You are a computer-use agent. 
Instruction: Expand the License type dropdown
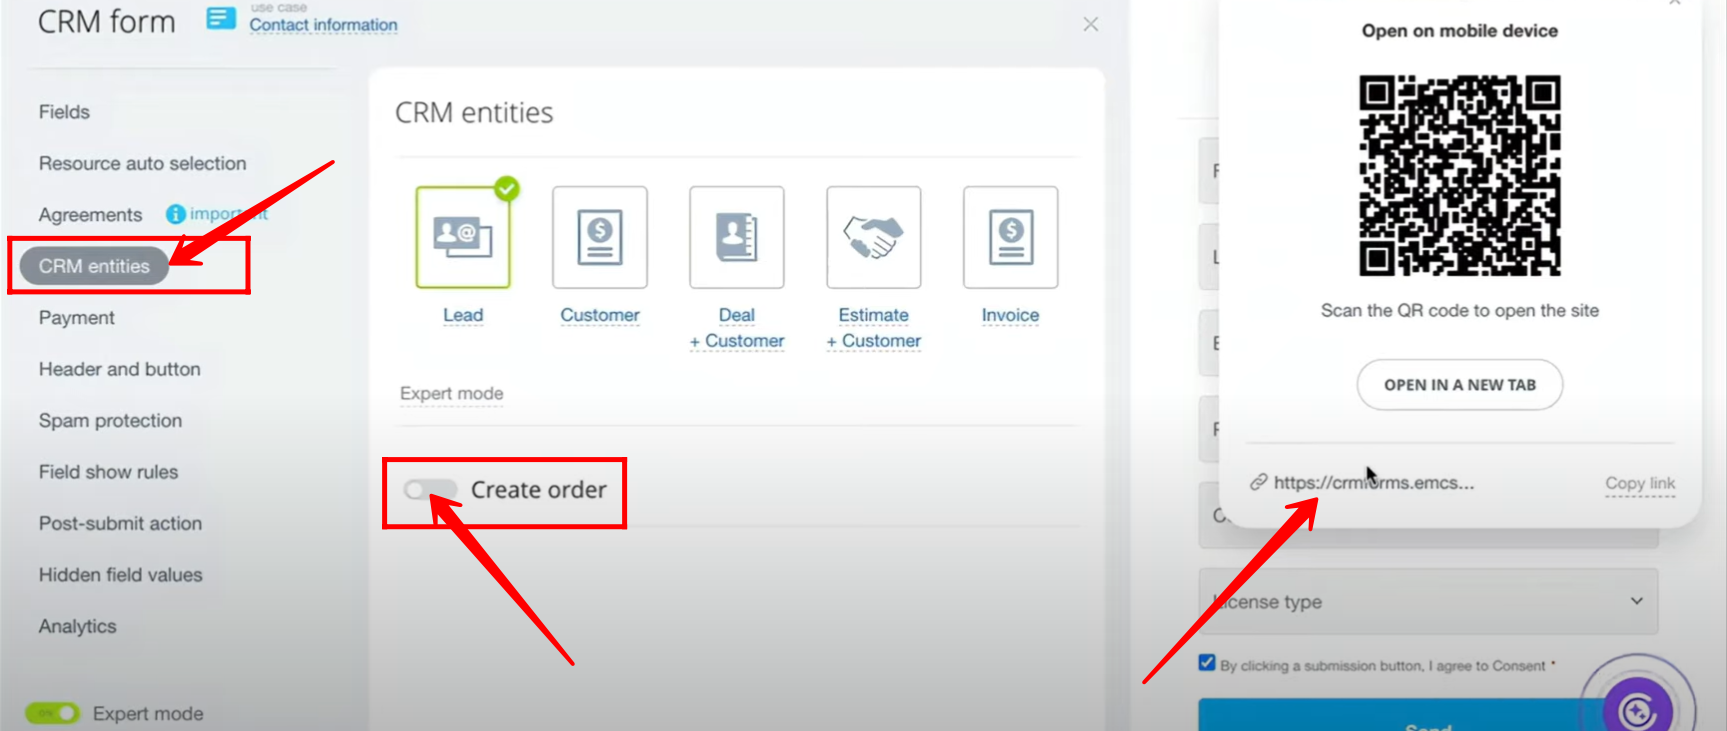click(1429, 601)
